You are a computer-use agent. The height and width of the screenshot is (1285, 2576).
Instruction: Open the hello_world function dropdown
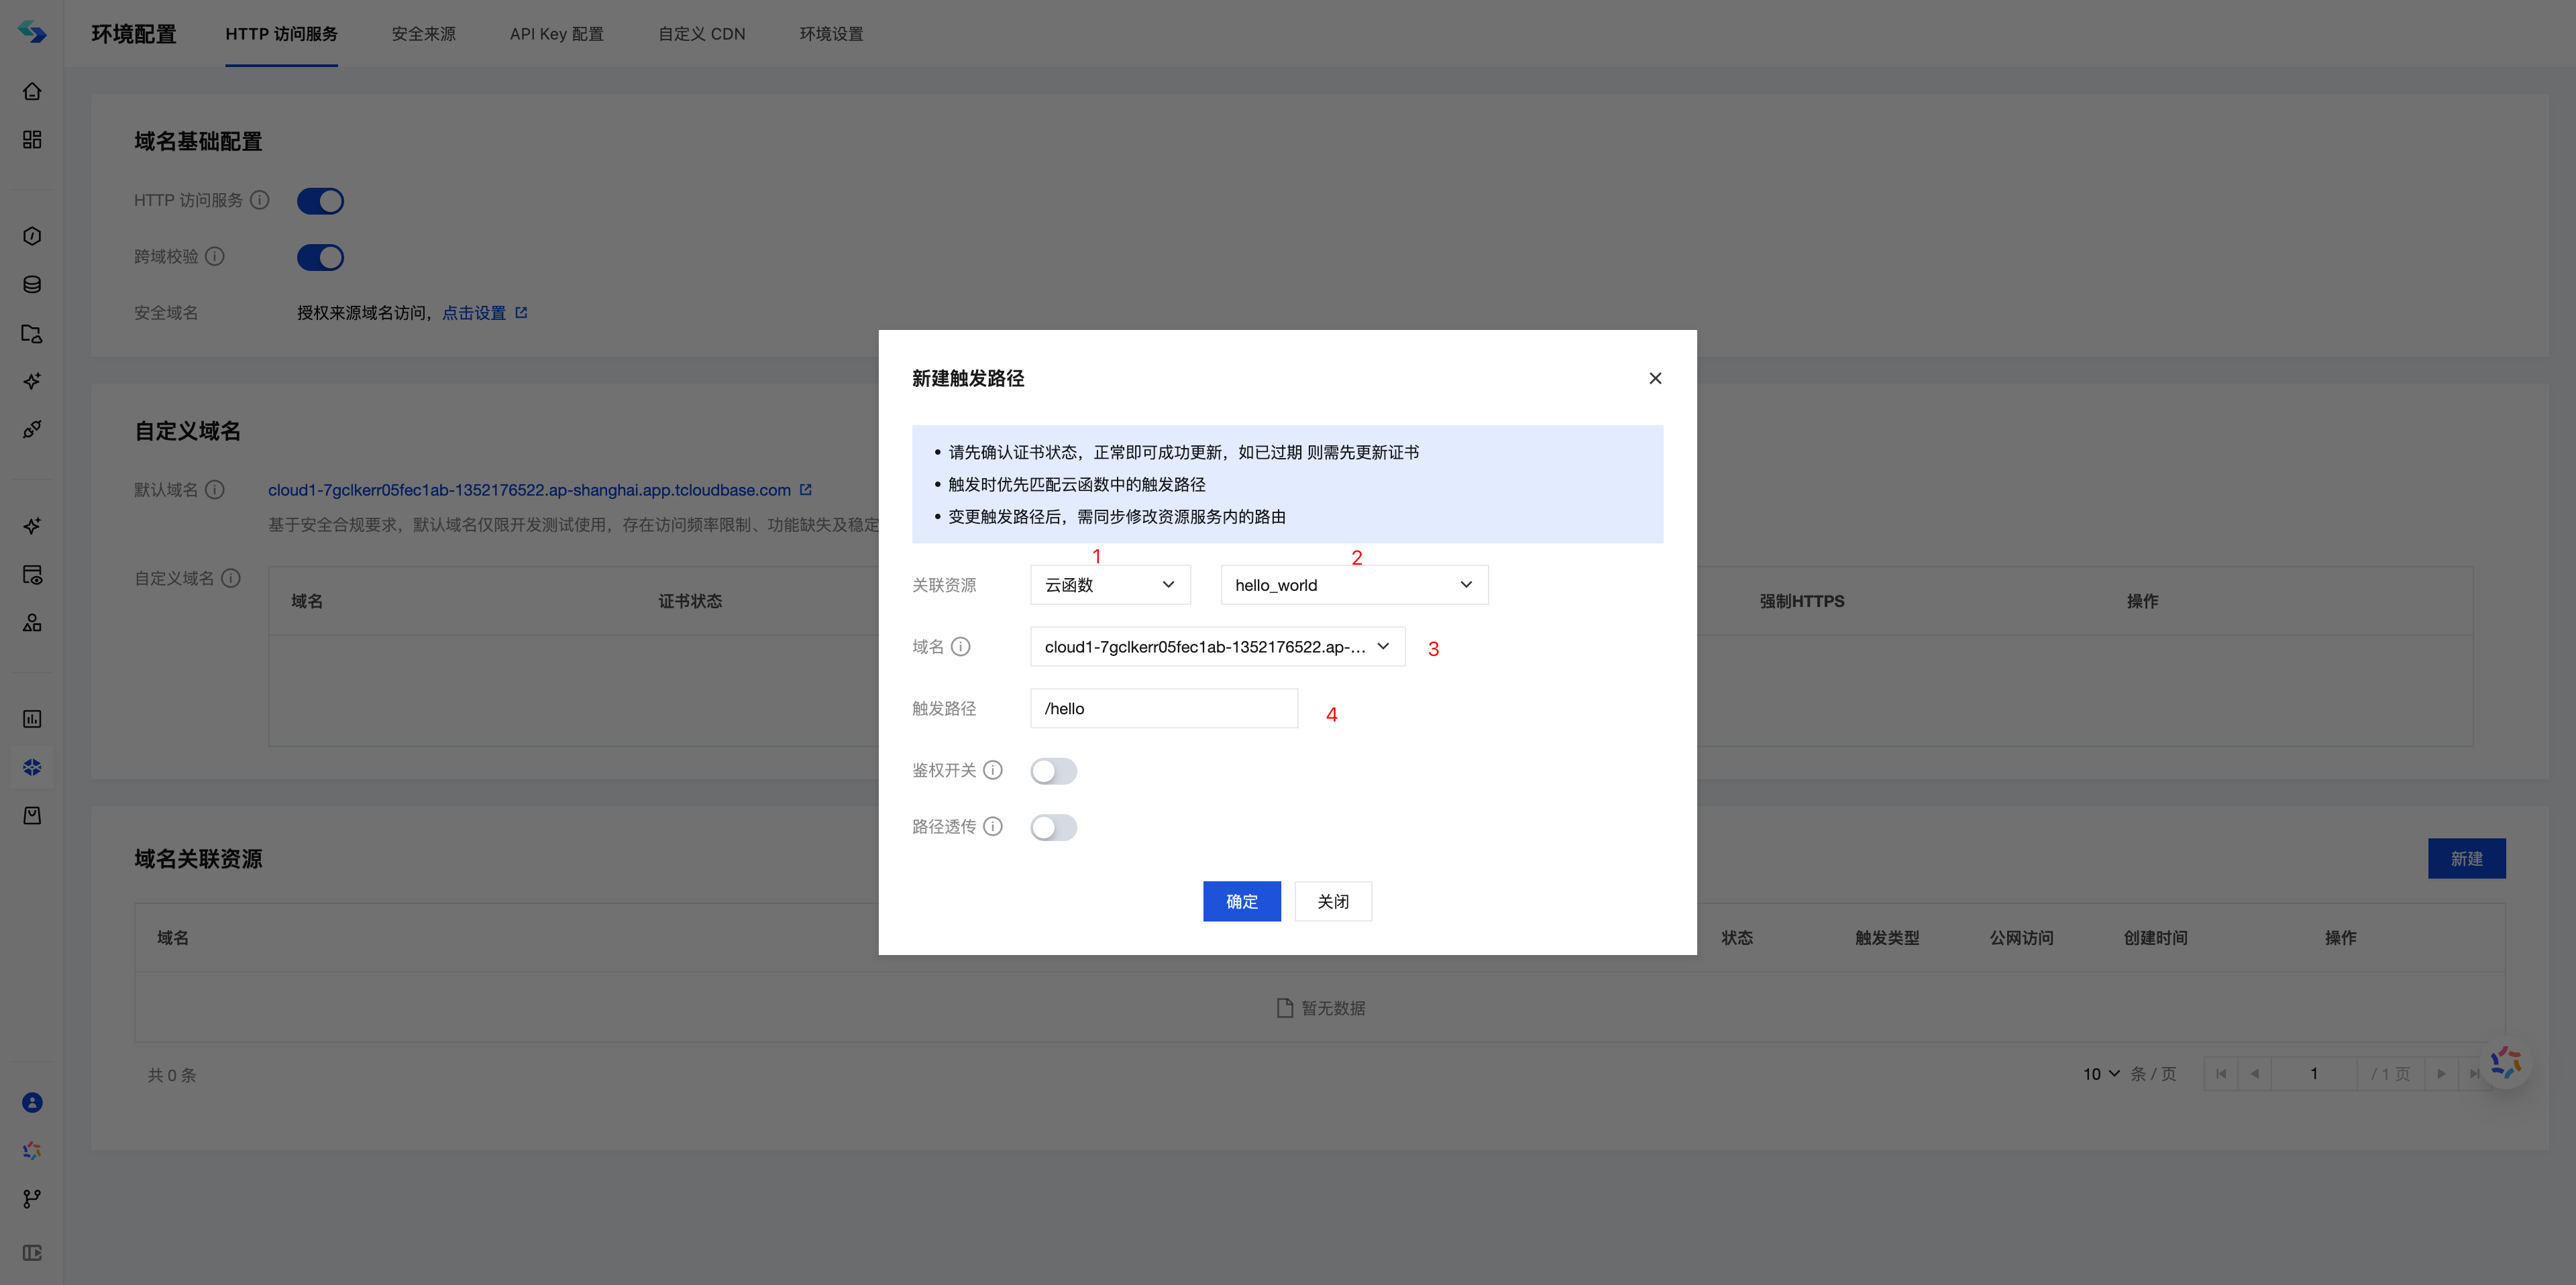click(1354, 585)
